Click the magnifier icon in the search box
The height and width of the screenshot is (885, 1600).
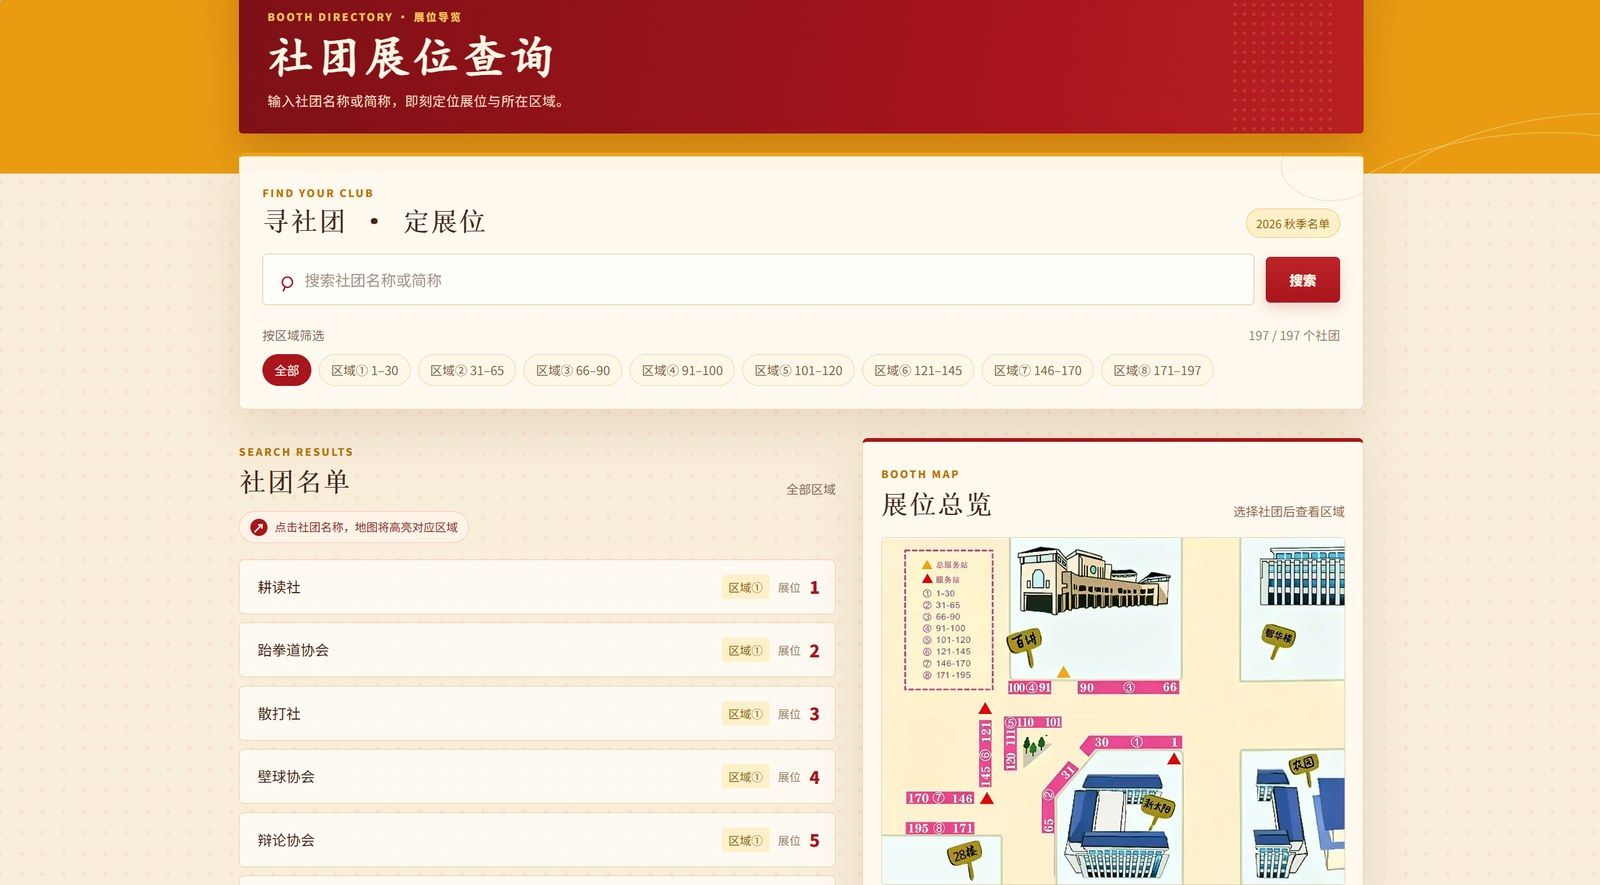coord(287,283)
